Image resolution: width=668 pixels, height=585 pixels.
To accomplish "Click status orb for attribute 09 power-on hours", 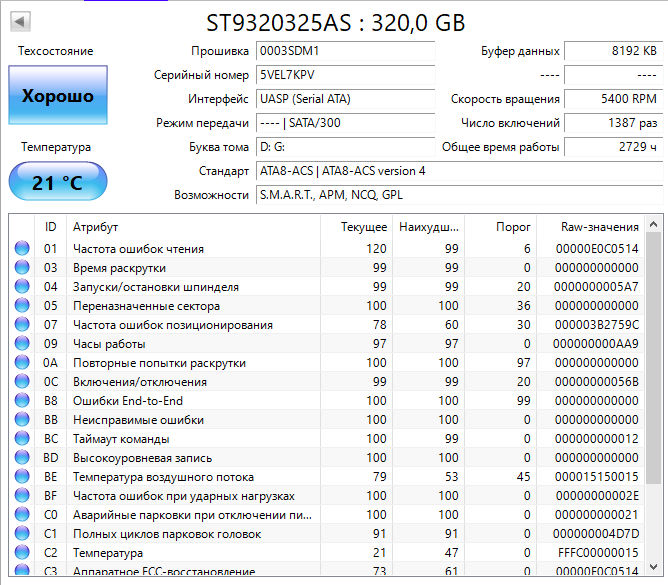I will coord(22,344).
